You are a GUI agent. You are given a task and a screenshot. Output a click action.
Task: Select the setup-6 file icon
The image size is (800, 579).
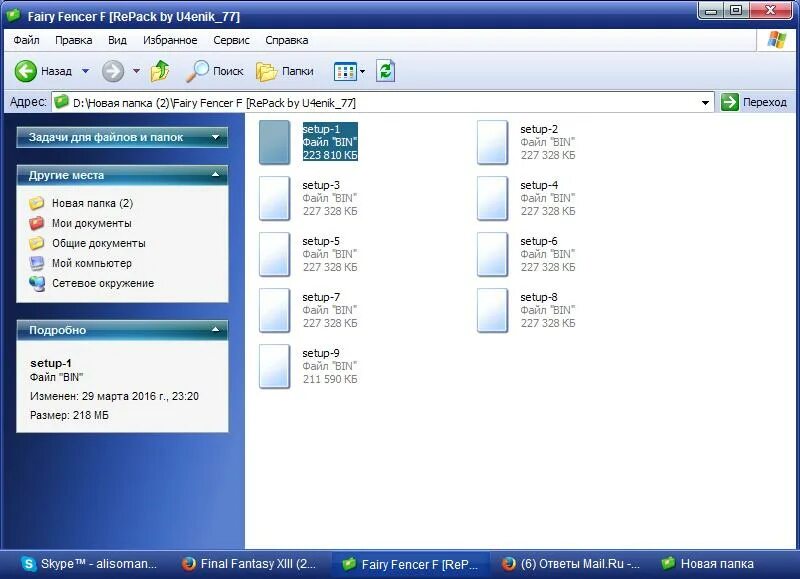point(492,255)
